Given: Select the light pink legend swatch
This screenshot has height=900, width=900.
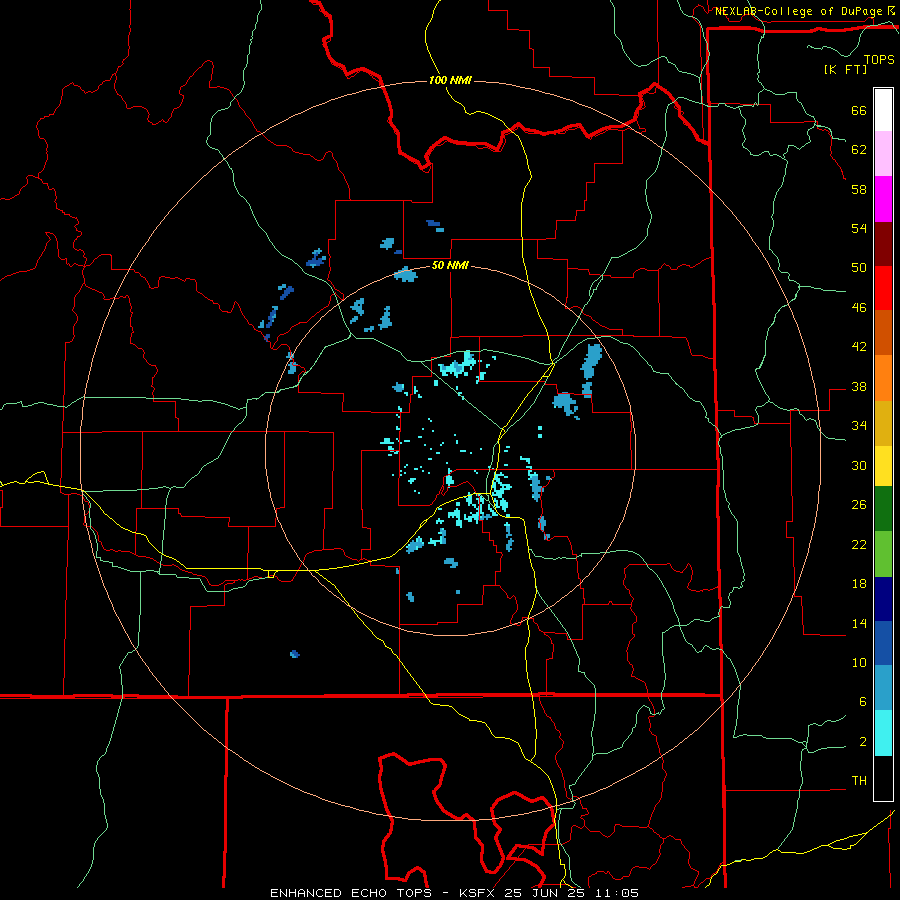Looking at the screenshot, I should (883, 154).
